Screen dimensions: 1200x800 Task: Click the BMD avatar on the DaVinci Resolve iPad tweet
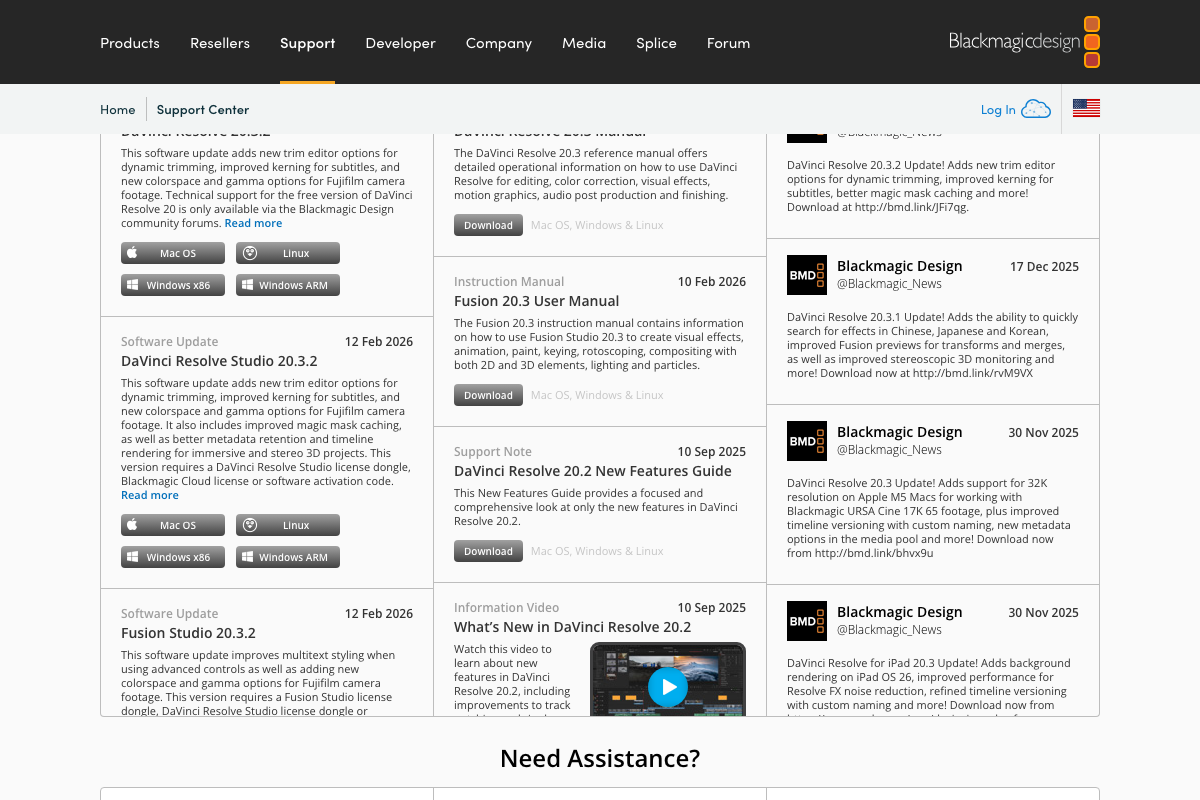pyautogui.click(x=806, y=621)
